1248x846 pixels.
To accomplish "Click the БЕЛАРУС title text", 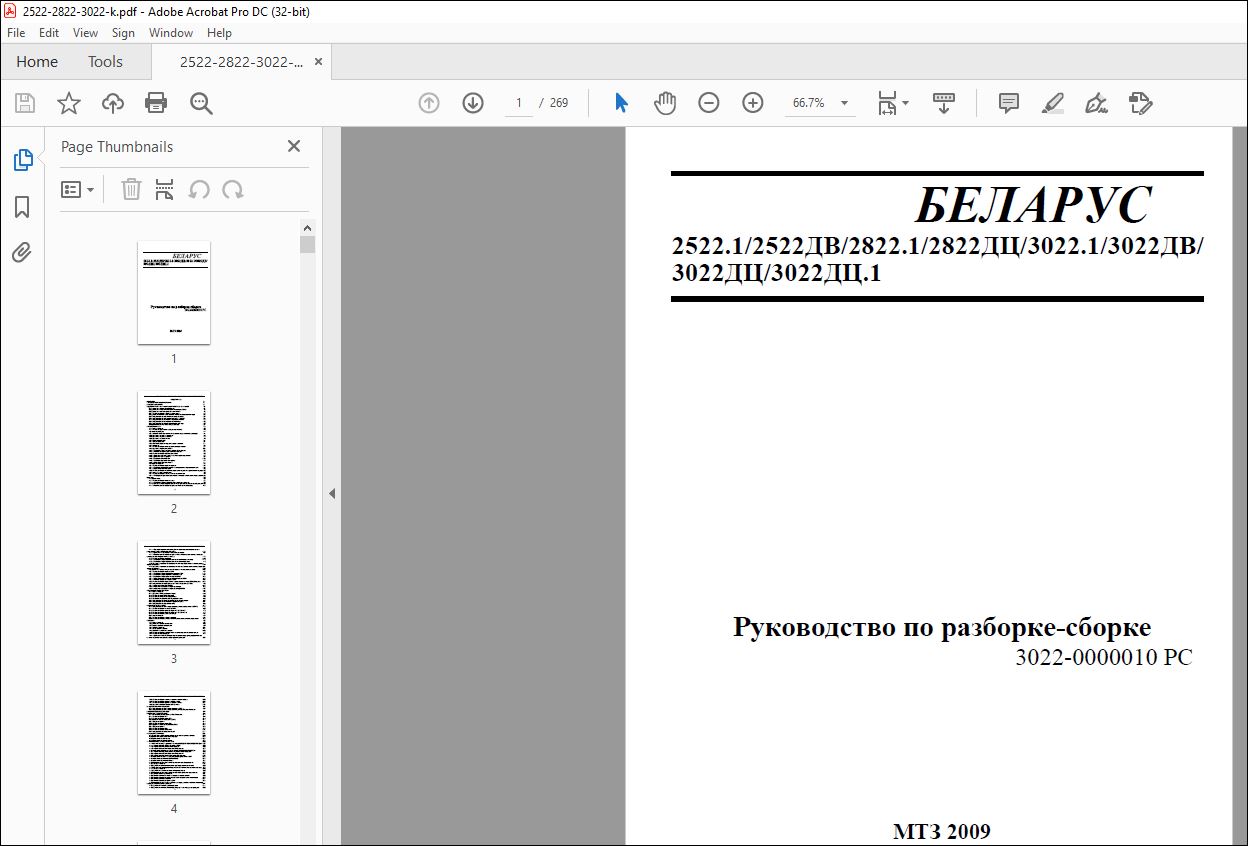I will tap(1033, 205).
